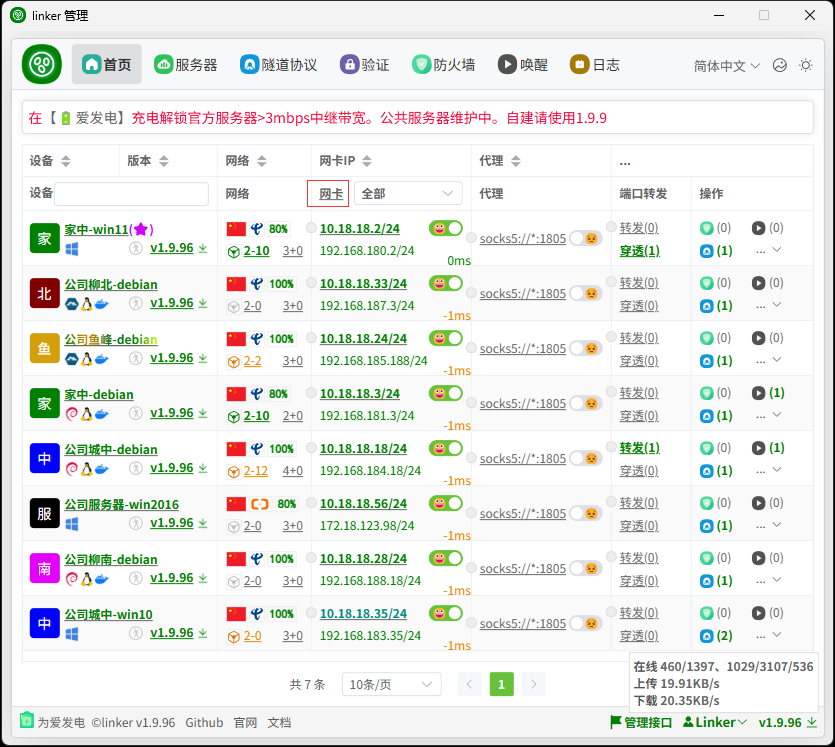This screenshot has height=747, width=835.
Task: Disable network card switch for 10.18.18.2/24
Action: [446, 228]
